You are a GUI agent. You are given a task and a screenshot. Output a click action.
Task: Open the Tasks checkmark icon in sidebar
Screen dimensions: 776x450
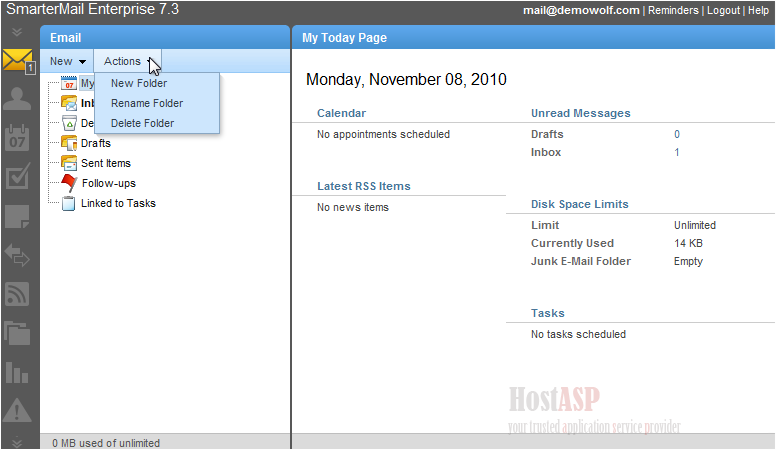point(17,176)
